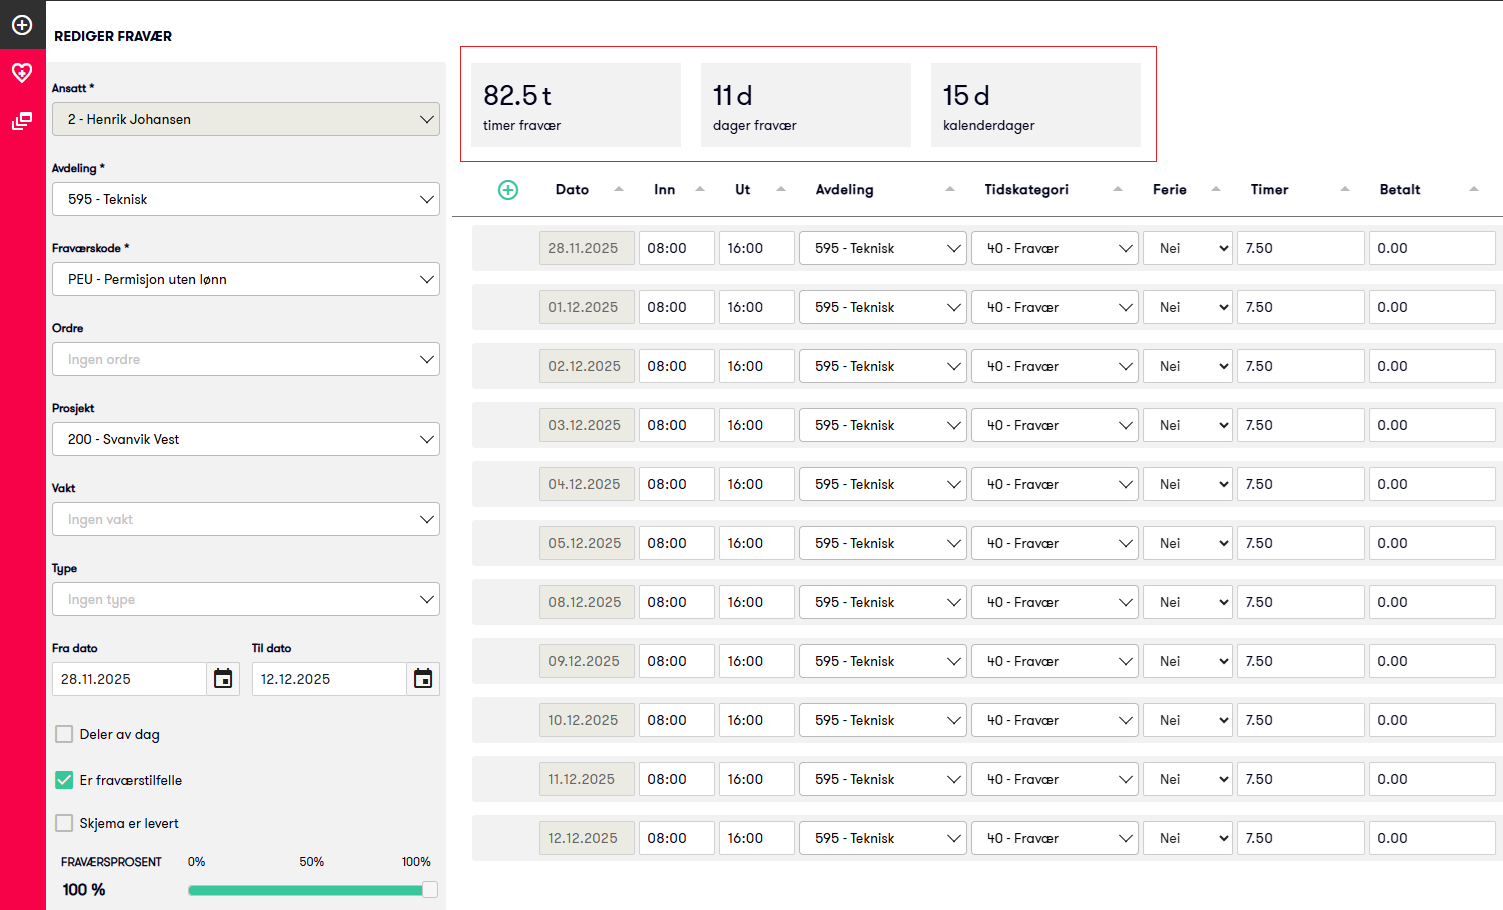Click the Fraværsprosent slider handle
Viewport: 1503px width, 910px height.
[x=430, y=890]
